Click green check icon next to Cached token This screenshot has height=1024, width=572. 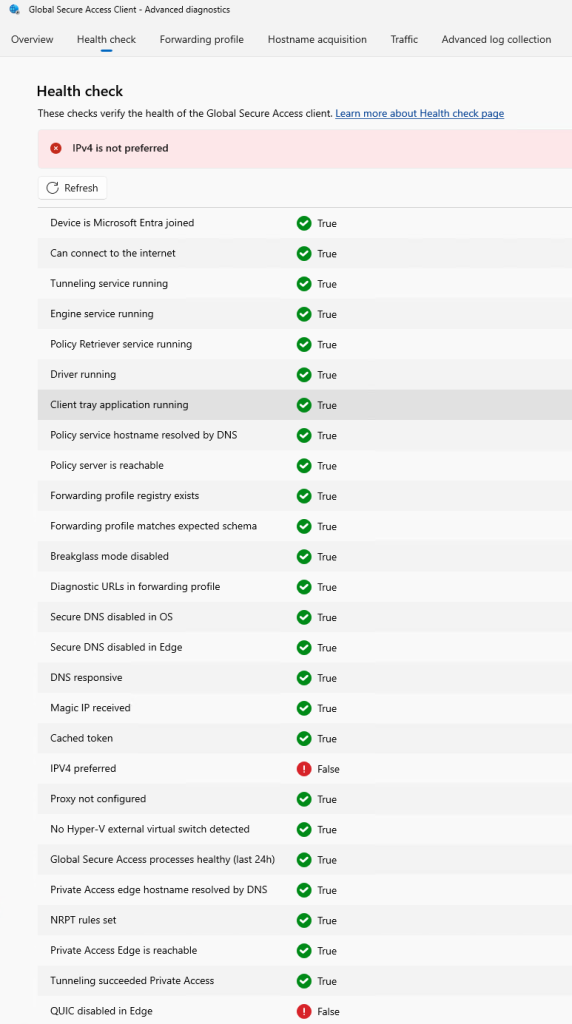coord(304,739)
